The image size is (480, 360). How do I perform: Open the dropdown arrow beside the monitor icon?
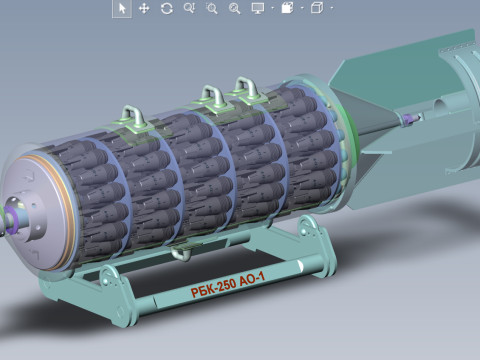(273, 8)
